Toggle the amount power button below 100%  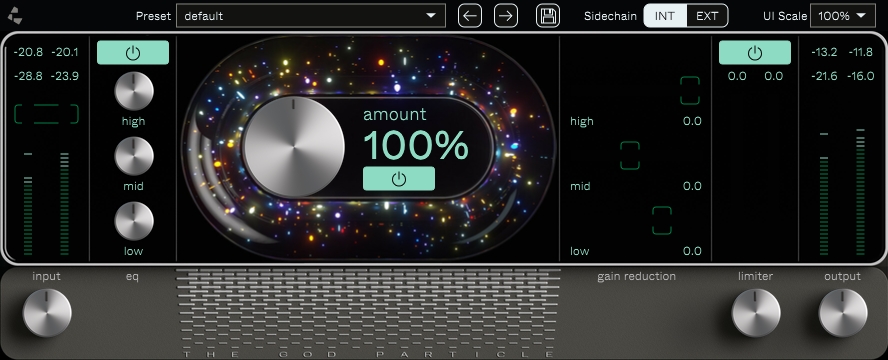pos(399,178)
